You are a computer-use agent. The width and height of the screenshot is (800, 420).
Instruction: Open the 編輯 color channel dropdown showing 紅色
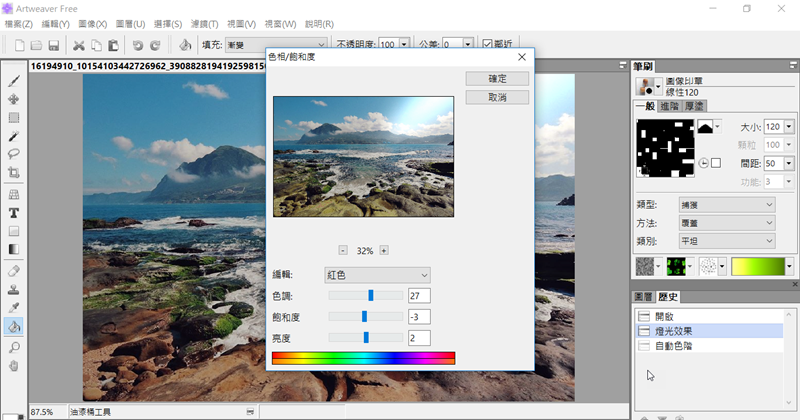(377, 274)
